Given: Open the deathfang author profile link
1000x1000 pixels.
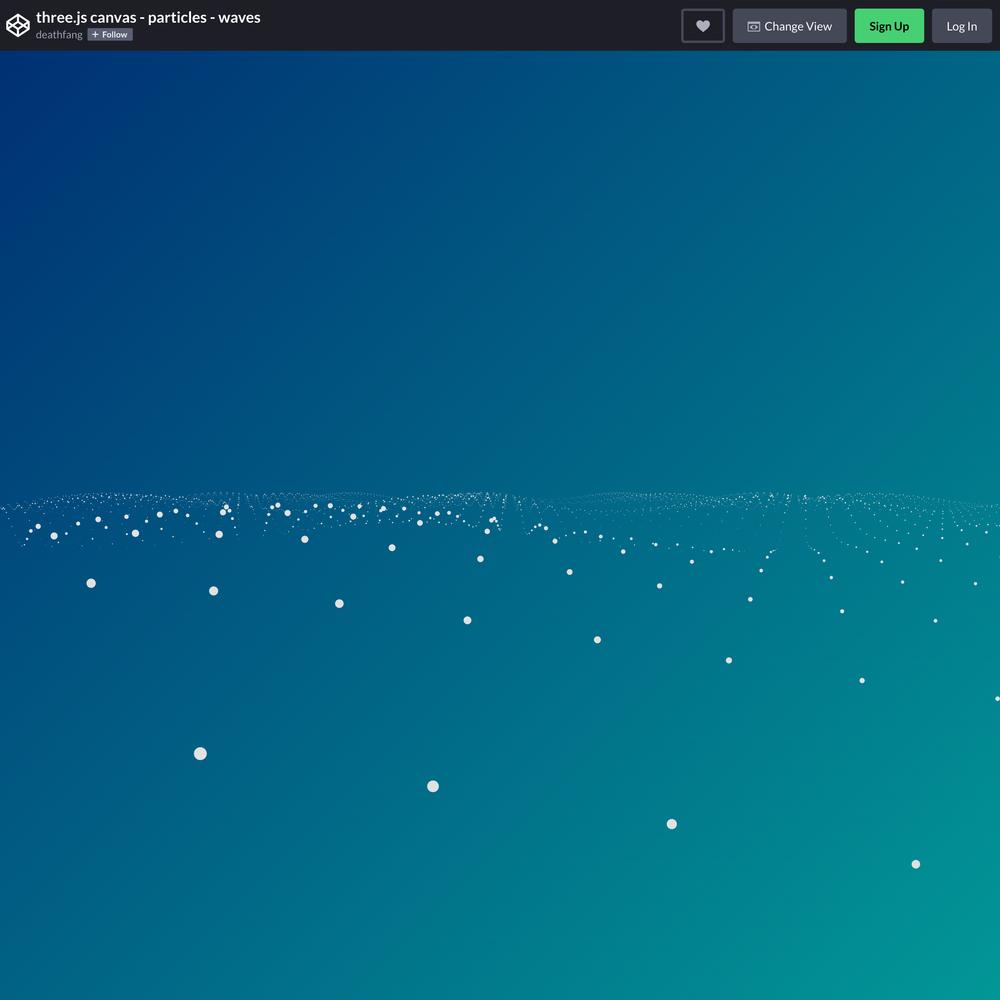Looking at the screenshot, I should click(x=59, y=34).
